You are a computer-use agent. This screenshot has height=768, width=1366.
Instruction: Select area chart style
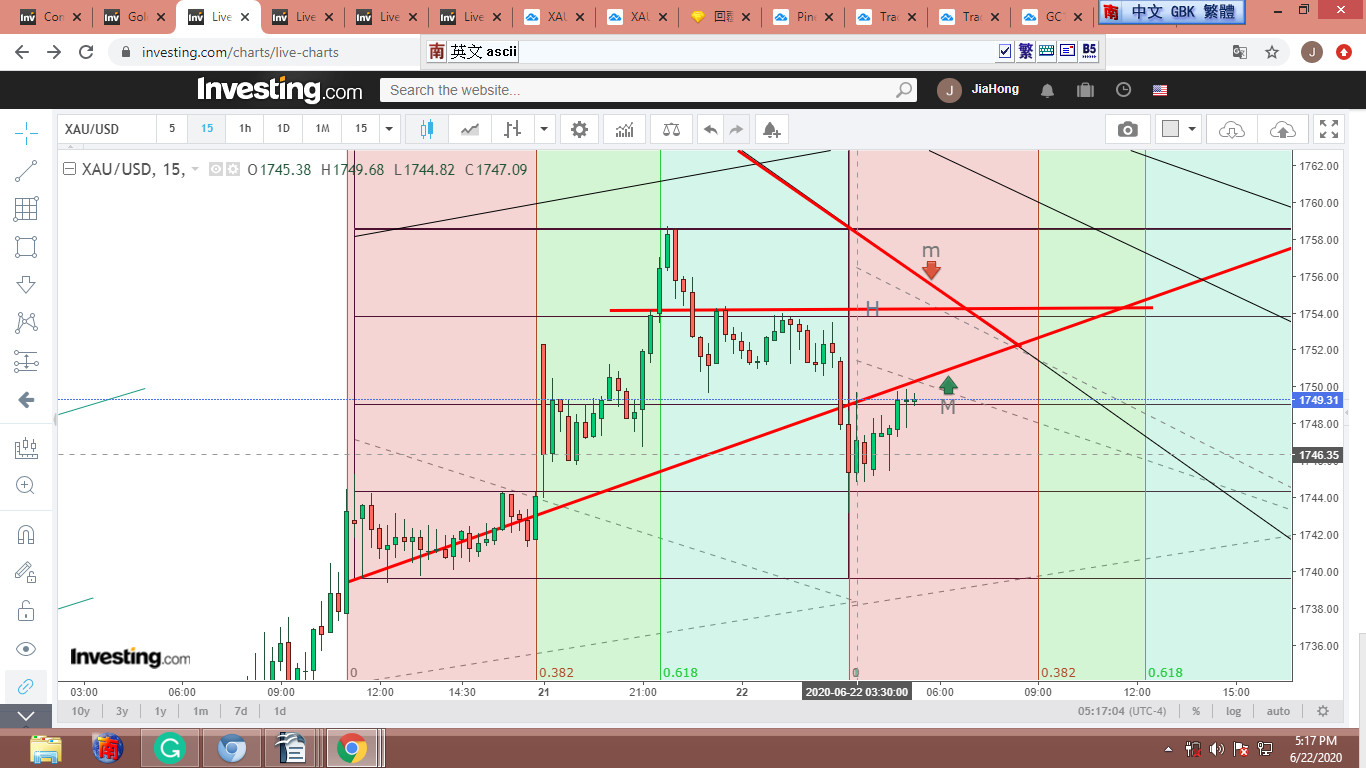tap(470, 129)
